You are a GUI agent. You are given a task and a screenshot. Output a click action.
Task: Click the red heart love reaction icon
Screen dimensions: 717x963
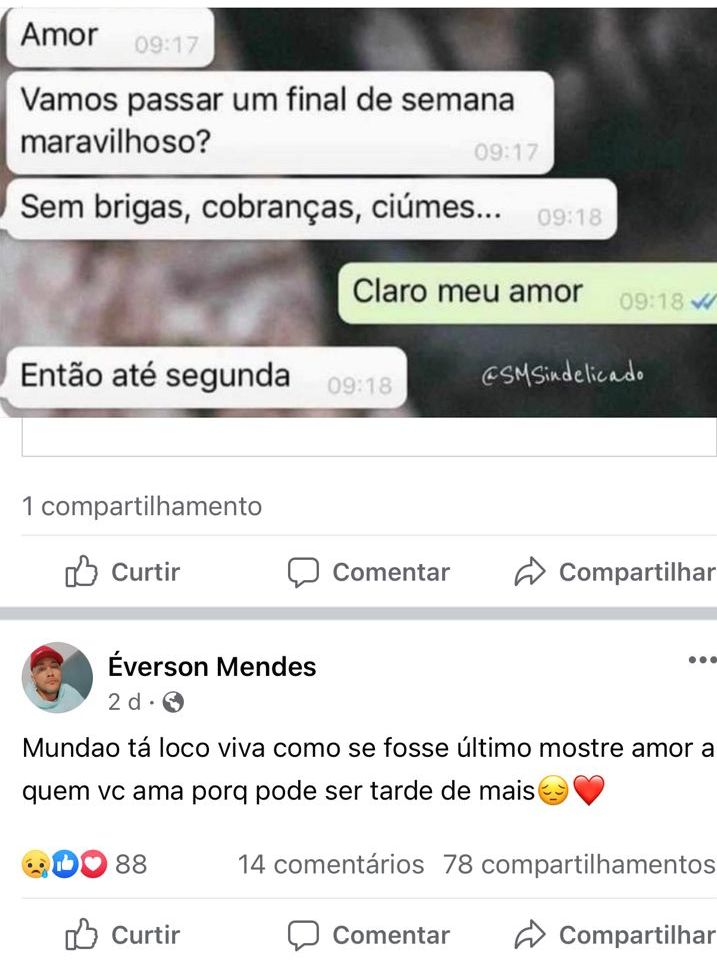(94, 864)
